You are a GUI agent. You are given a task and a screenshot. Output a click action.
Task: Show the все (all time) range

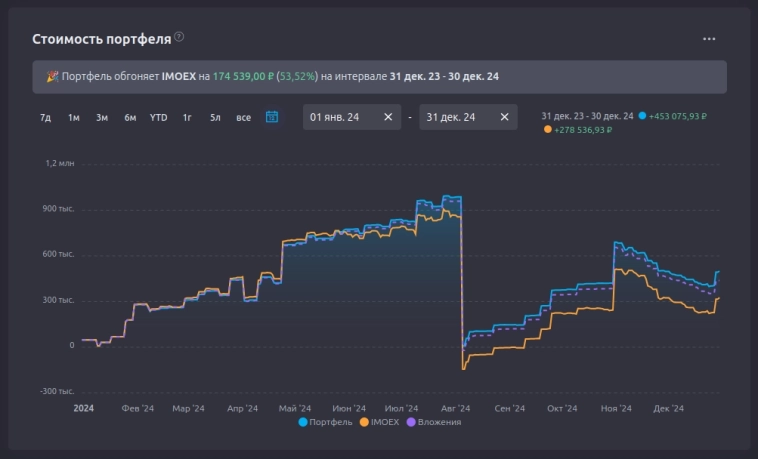243,117
